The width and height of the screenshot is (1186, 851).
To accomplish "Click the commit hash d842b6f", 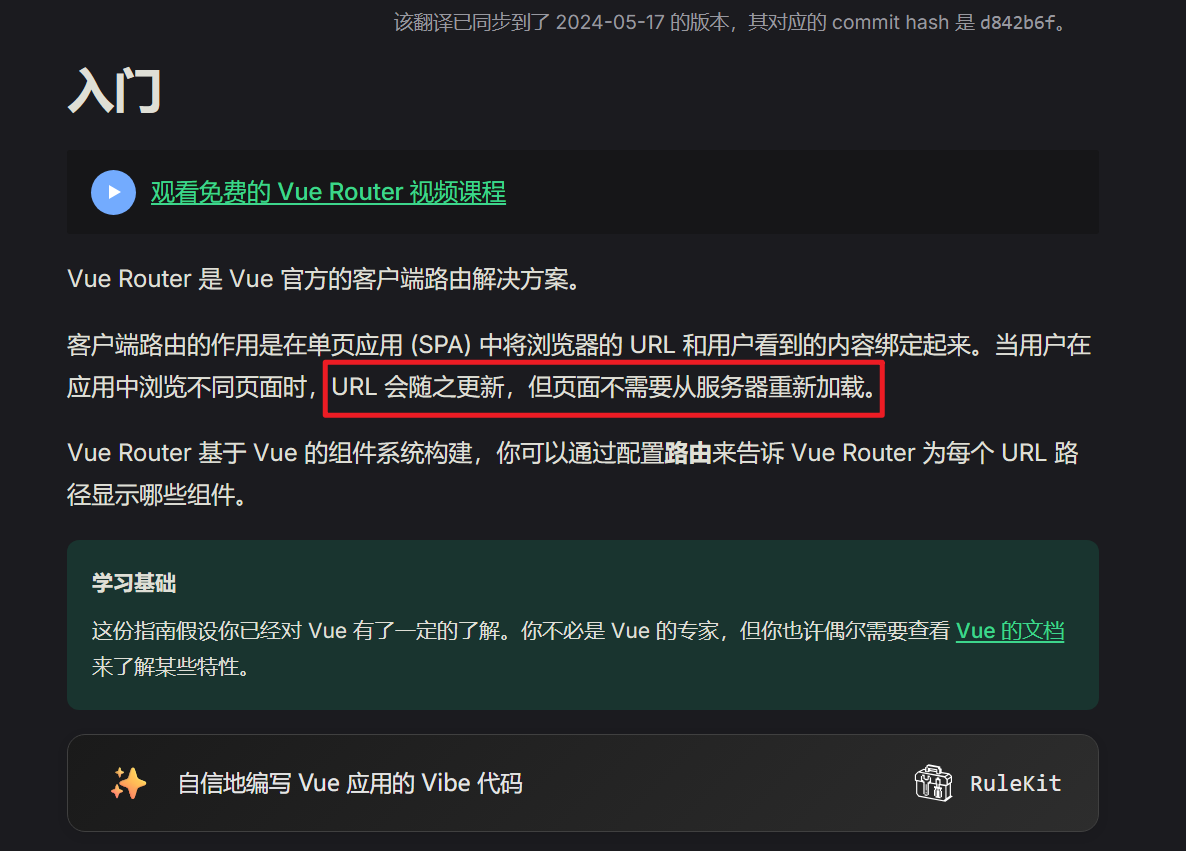I will [x=1017, y=23].
